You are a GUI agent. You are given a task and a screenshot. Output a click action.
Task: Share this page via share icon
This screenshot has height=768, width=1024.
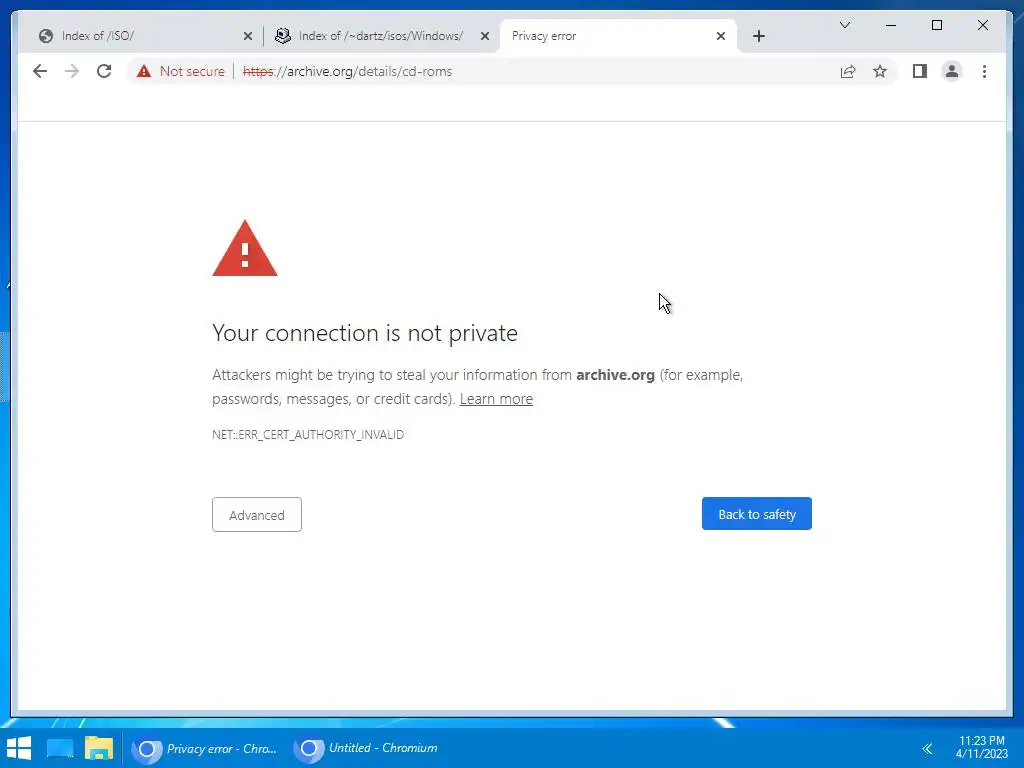pos(848,71)
